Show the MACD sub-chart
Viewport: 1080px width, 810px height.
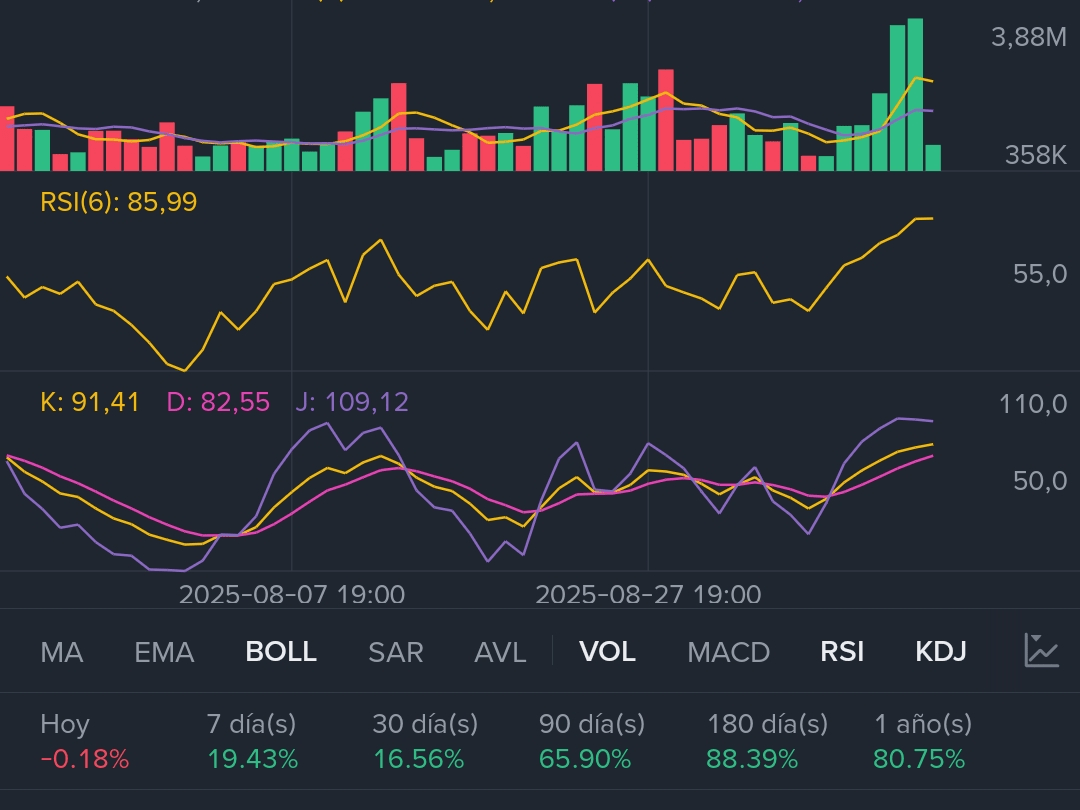coord(728,652)
